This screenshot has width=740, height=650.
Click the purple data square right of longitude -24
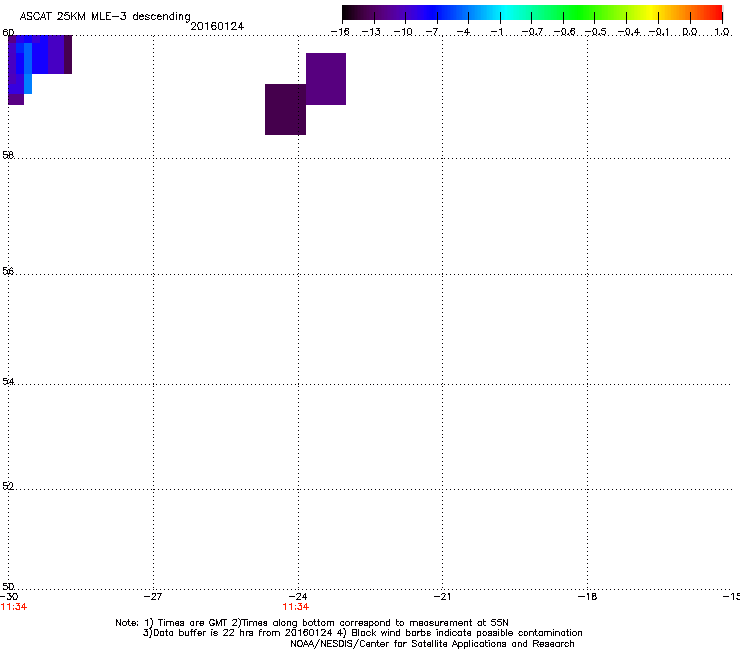coord(326,79)
